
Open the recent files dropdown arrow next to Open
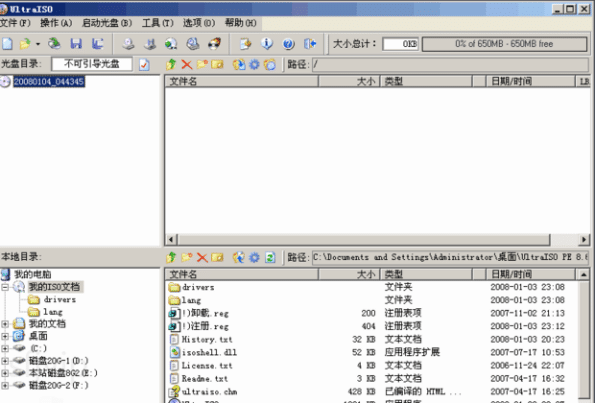(38, 44)
